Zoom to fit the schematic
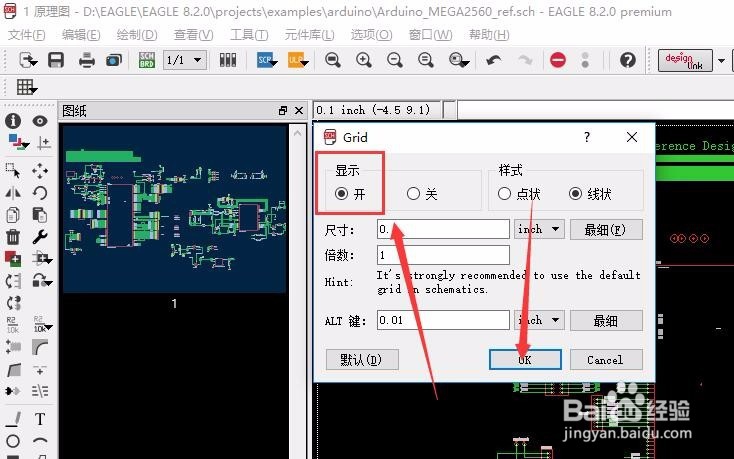 tap(333, 60)
